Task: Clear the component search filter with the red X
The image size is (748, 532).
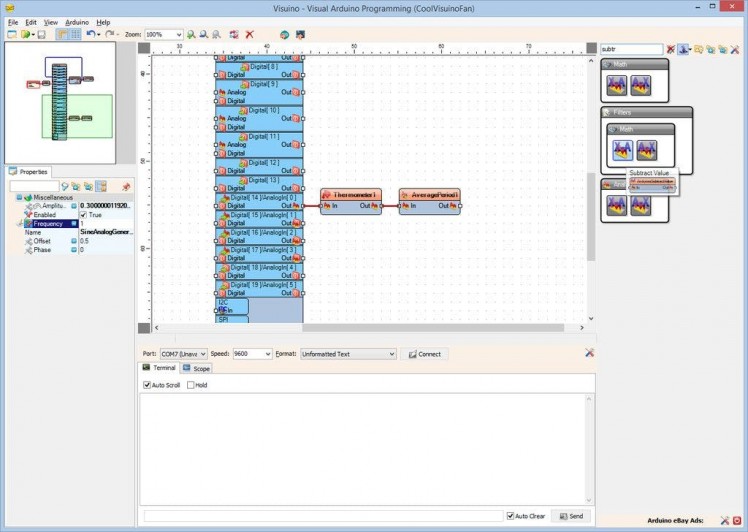Action: point(671,49)
